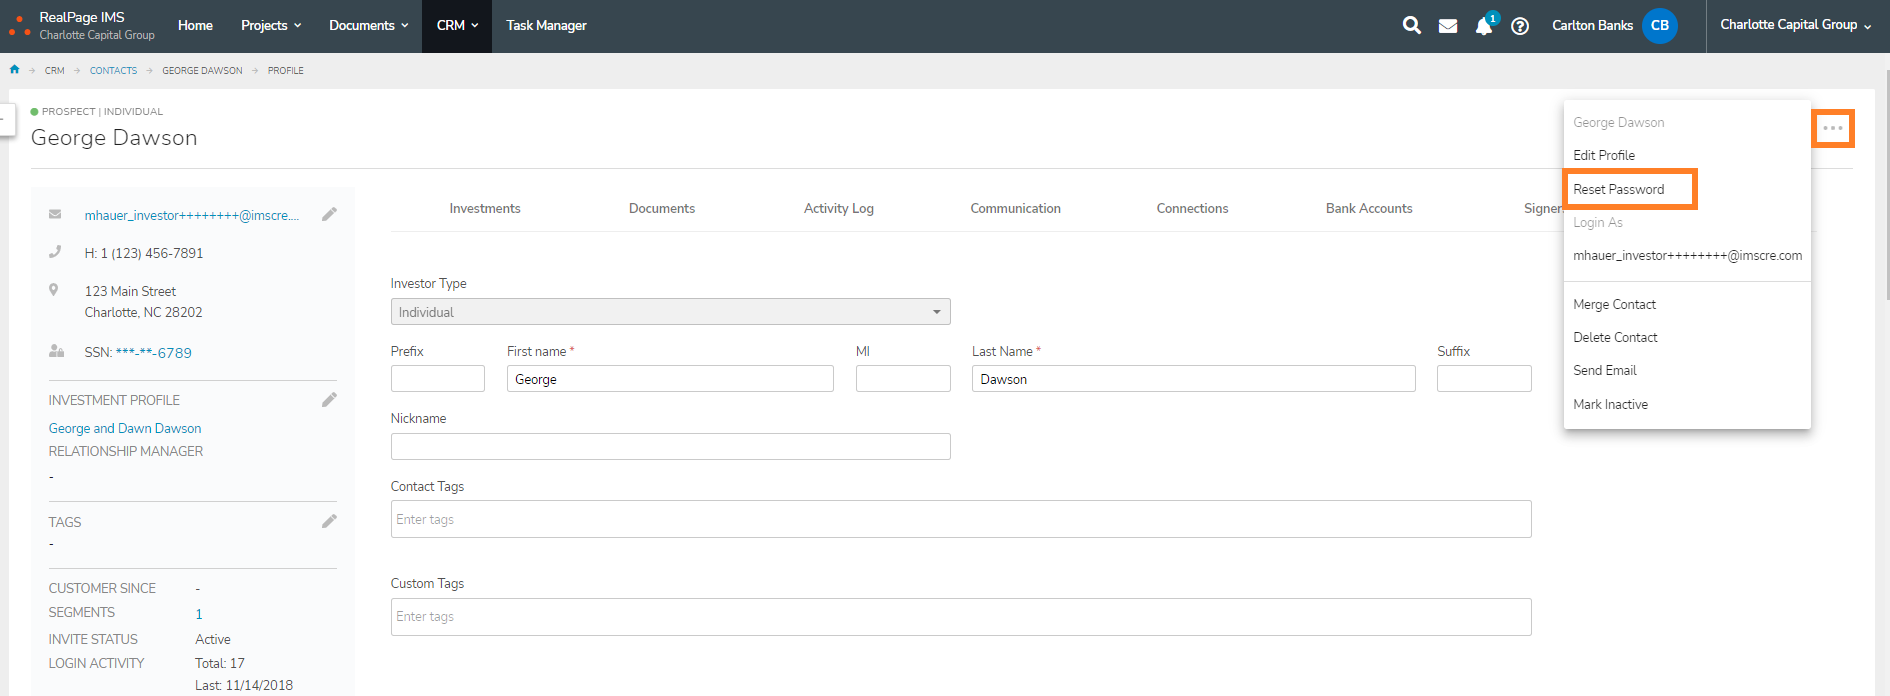Click the search magnifier icon
Screen dimensions: 1890x696
click(1411, 26)
